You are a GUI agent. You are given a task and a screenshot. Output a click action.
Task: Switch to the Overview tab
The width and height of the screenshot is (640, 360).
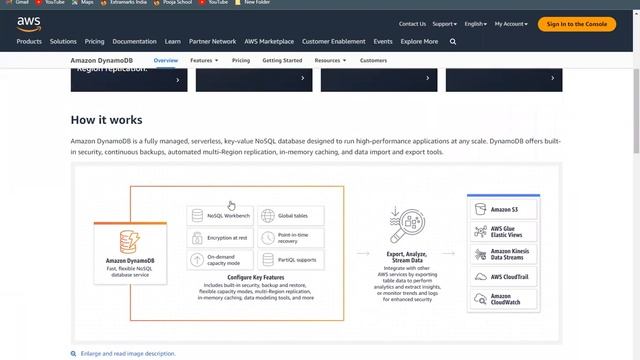tap(166, 60)
